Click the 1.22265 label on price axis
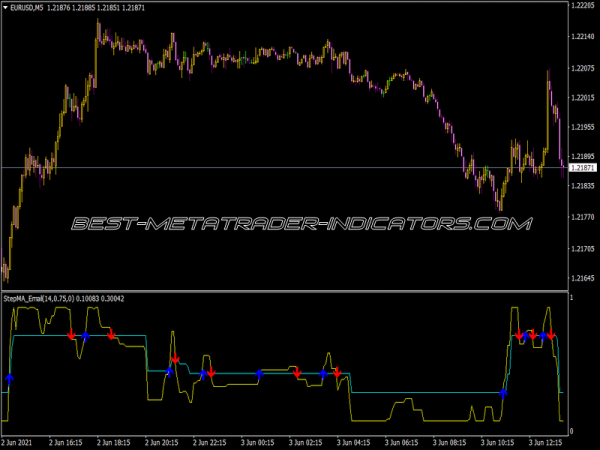 coord(583,7)
